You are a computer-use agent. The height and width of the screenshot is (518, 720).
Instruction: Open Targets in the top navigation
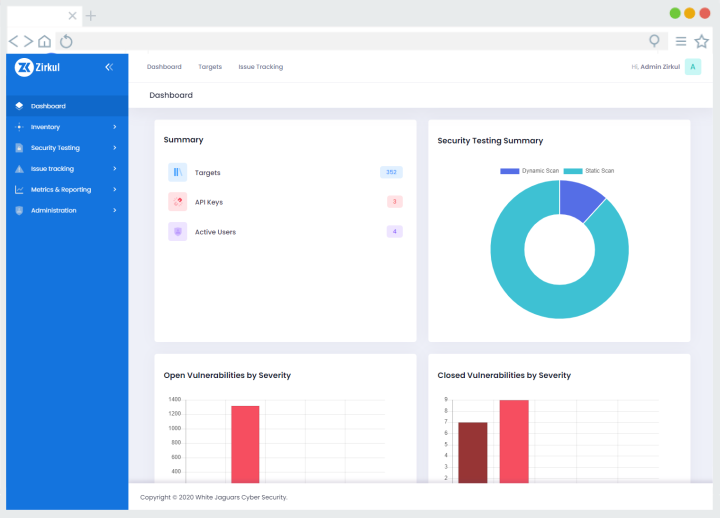click(x=210, y=67)
